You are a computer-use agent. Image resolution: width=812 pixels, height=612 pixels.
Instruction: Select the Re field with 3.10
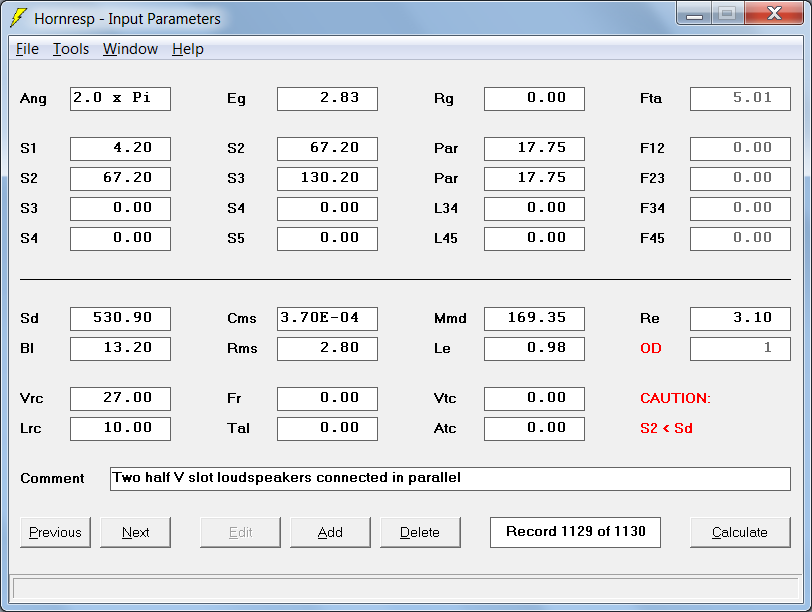coord(741,318)
